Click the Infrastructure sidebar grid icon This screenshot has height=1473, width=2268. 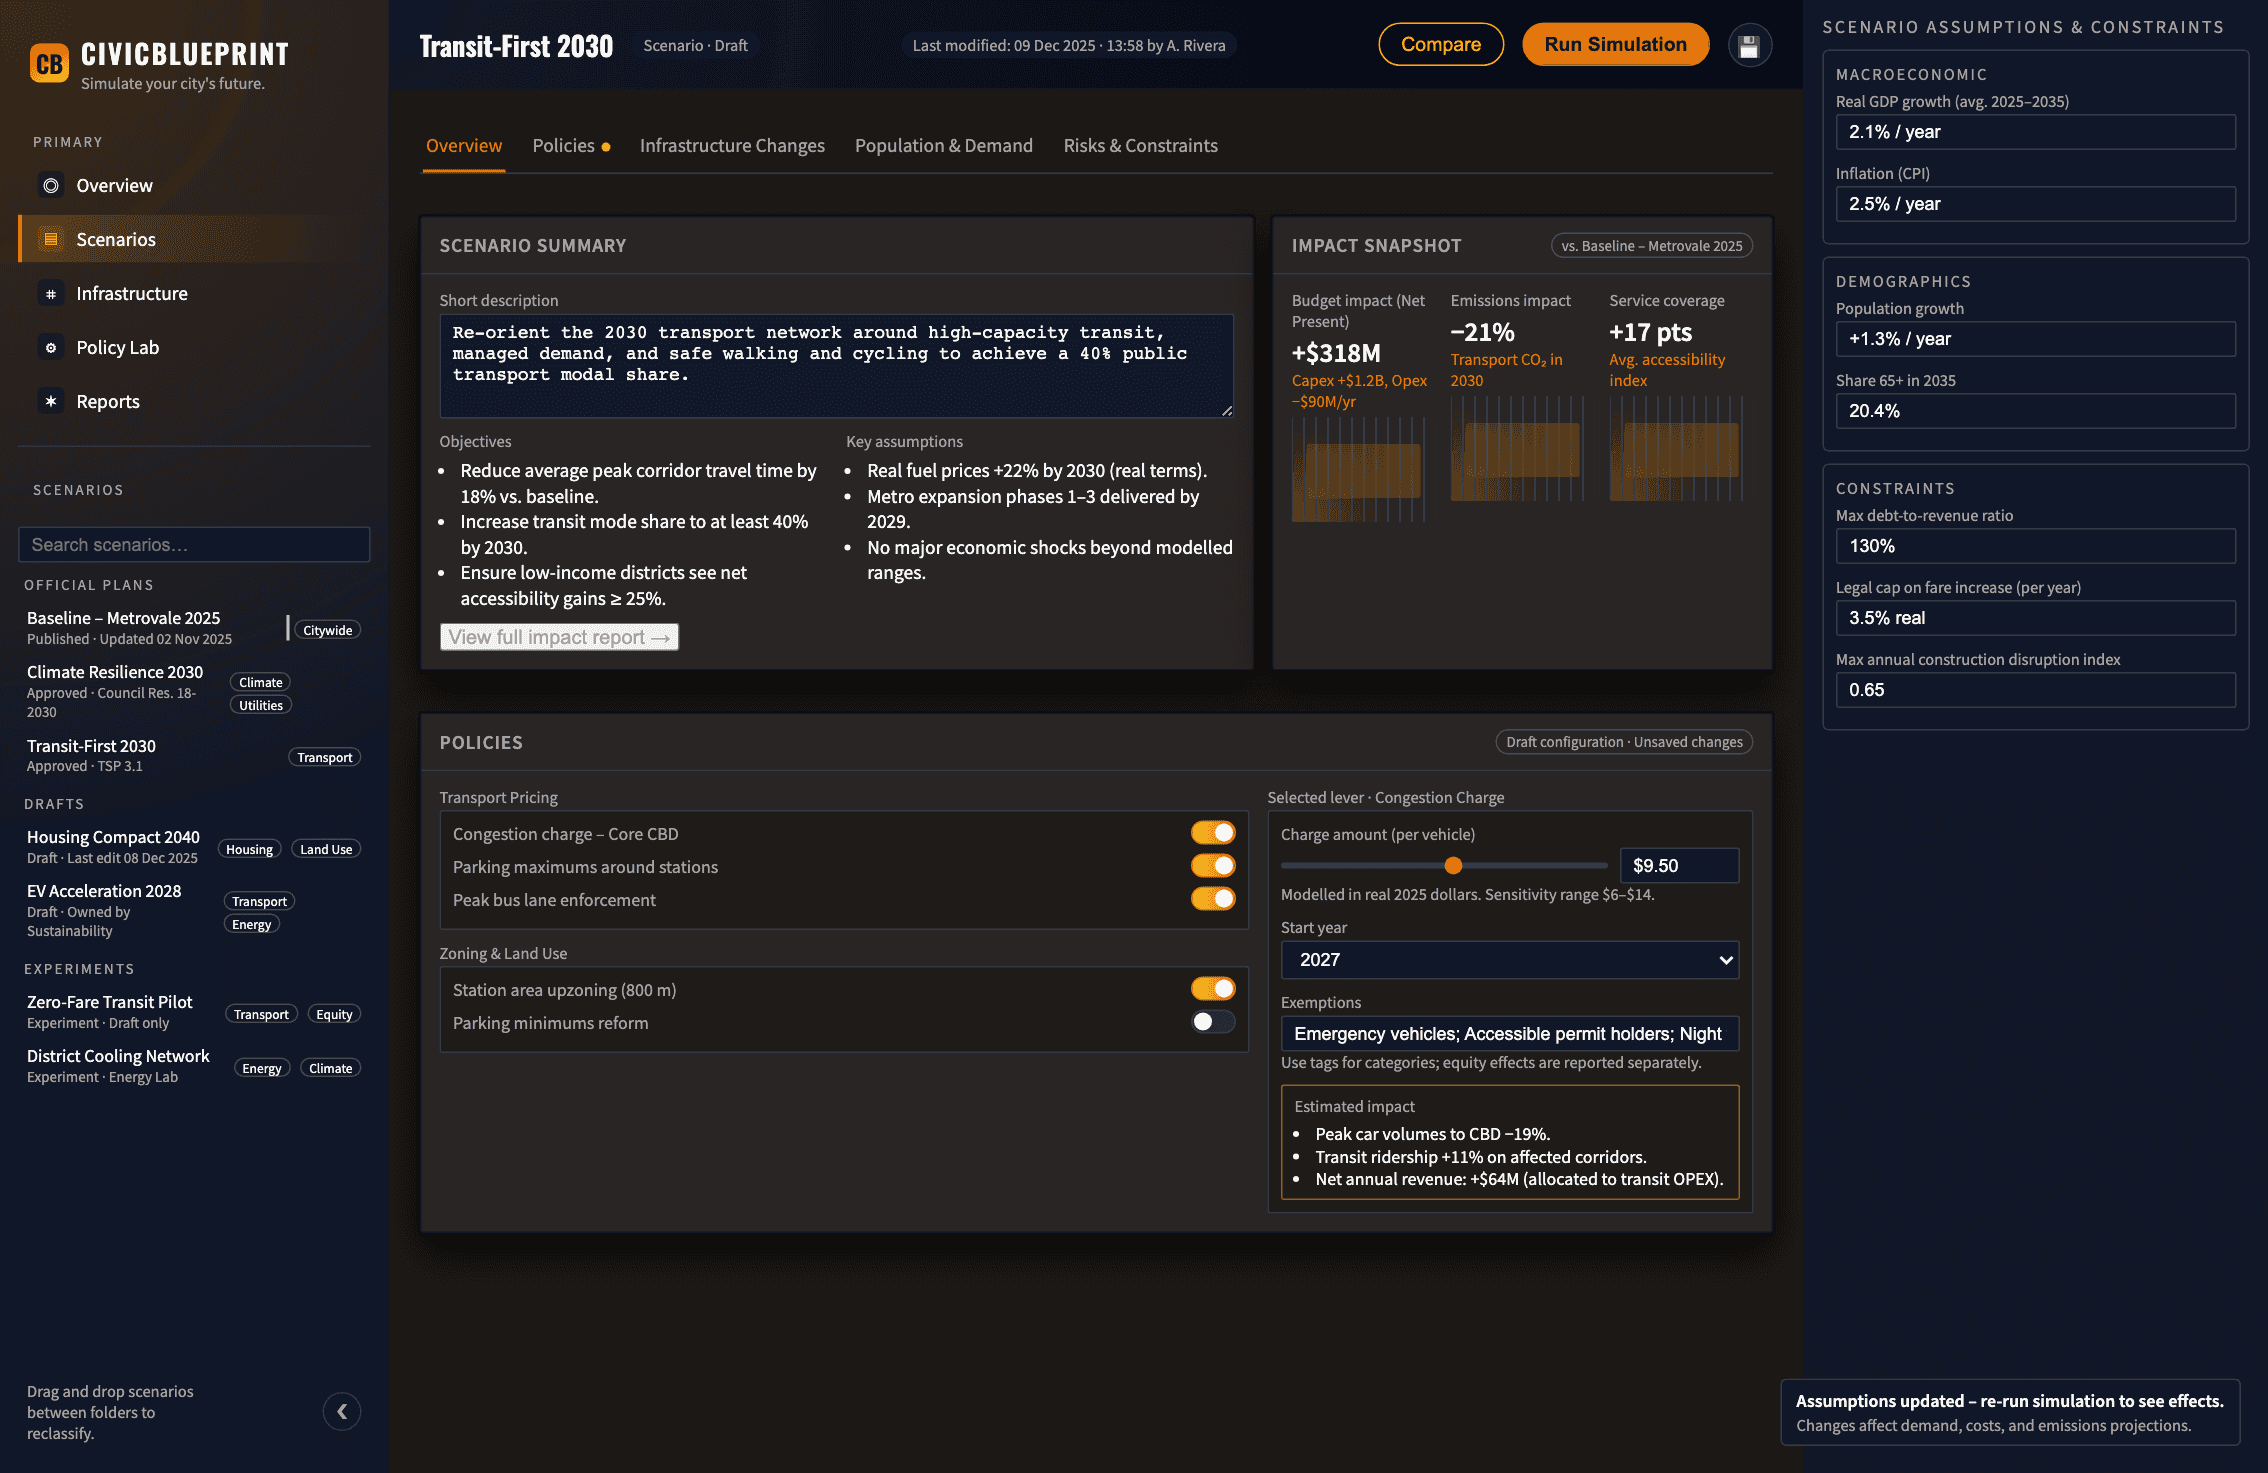[51, 294]
